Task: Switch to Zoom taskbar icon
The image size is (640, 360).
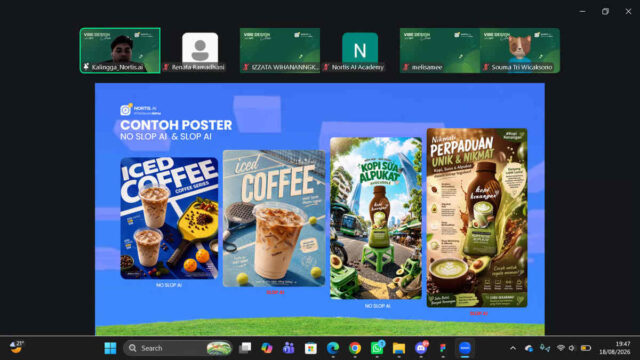Action: pyautogui.click(x=465, y=348)
